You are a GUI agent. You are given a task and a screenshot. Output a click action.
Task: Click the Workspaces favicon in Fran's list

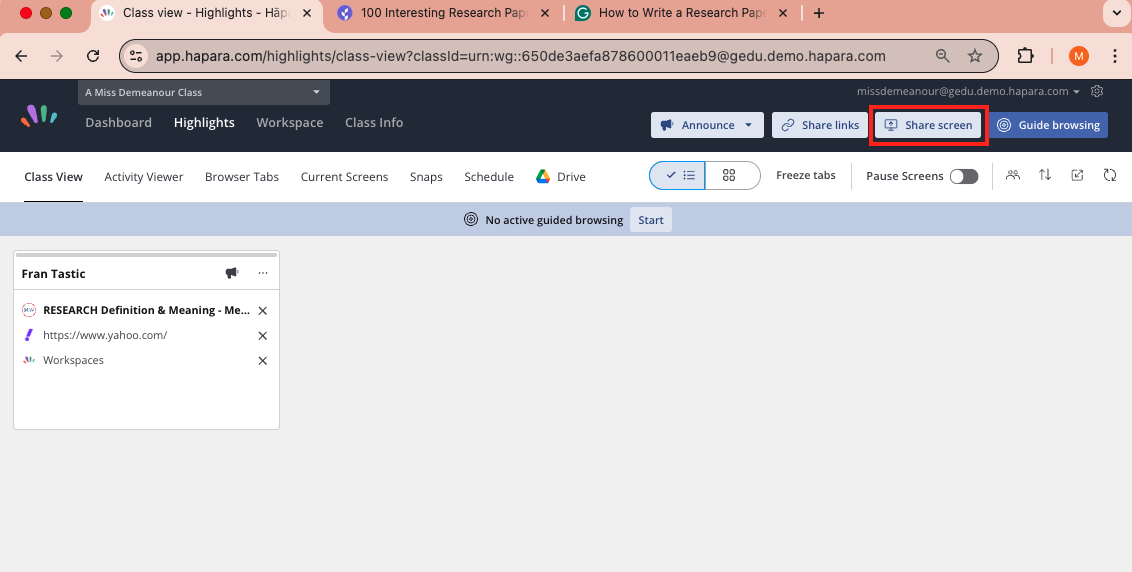point(29,360)
